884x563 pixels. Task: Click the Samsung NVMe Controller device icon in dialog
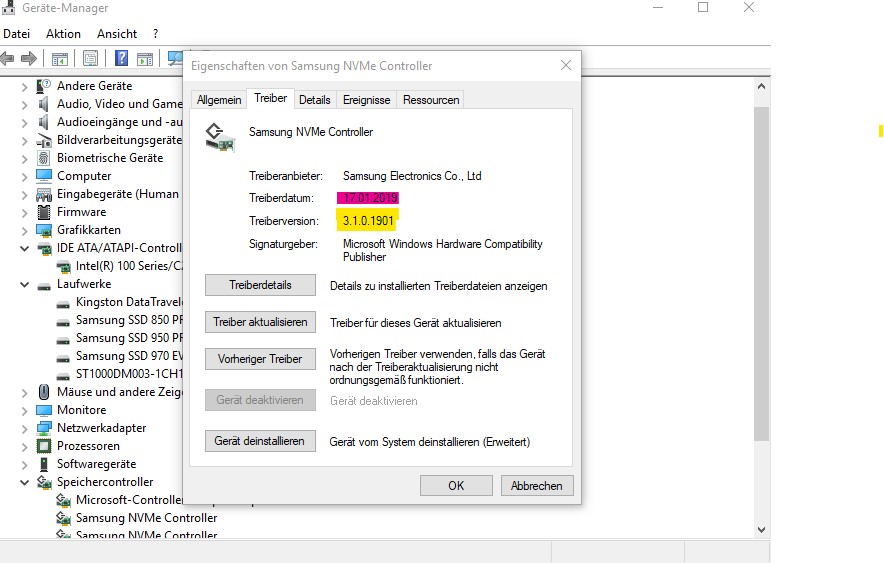tap(219, 138)
